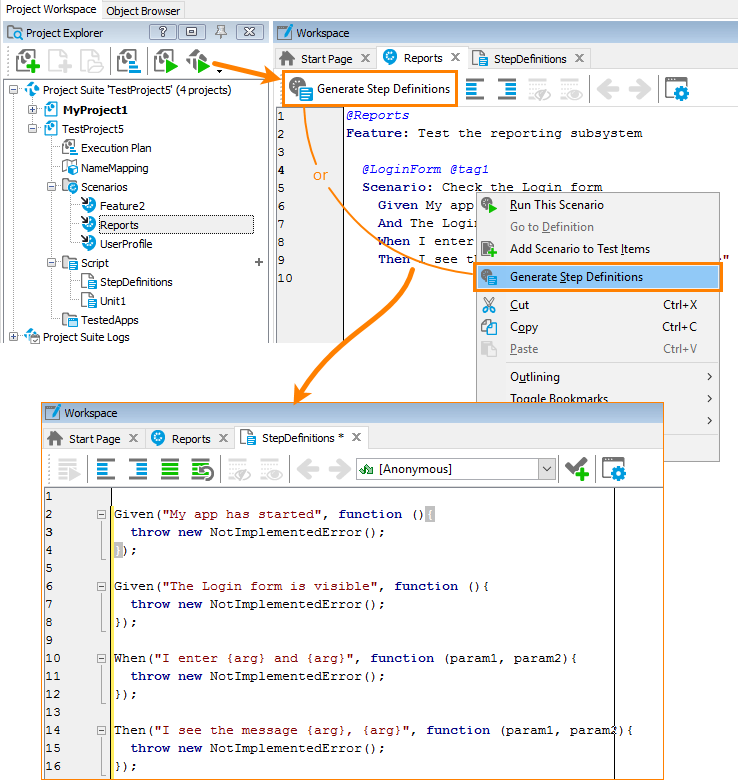Open the [Anonymous] function dropdown
Screen dimensions: 738x783
pyautogui.click(x=546, y=468)
